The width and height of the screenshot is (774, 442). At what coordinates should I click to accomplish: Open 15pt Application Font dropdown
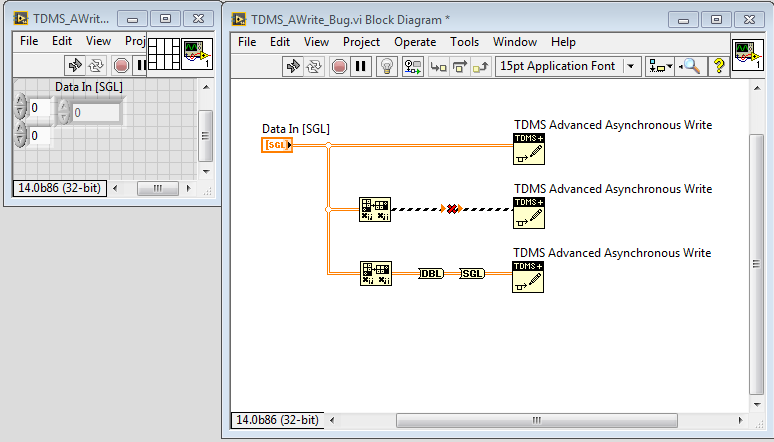pos(568,66)
